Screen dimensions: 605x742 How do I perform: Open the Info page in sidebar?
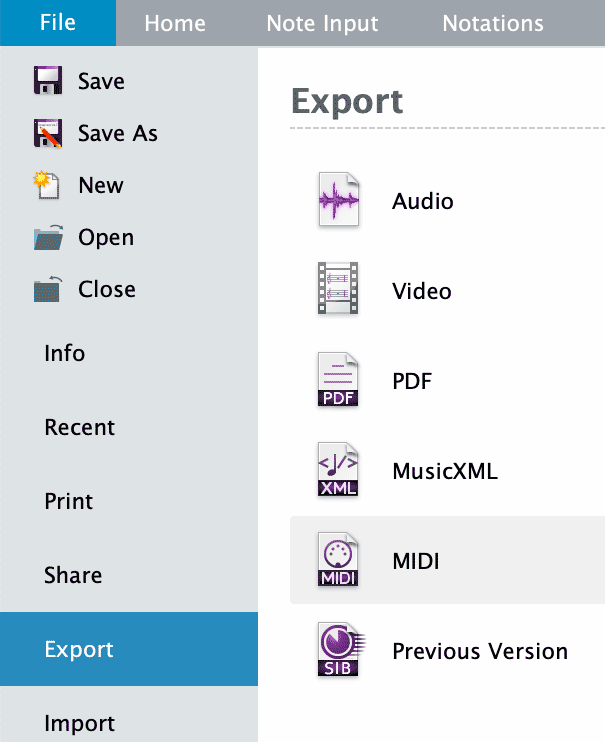(x=65, y=353)
